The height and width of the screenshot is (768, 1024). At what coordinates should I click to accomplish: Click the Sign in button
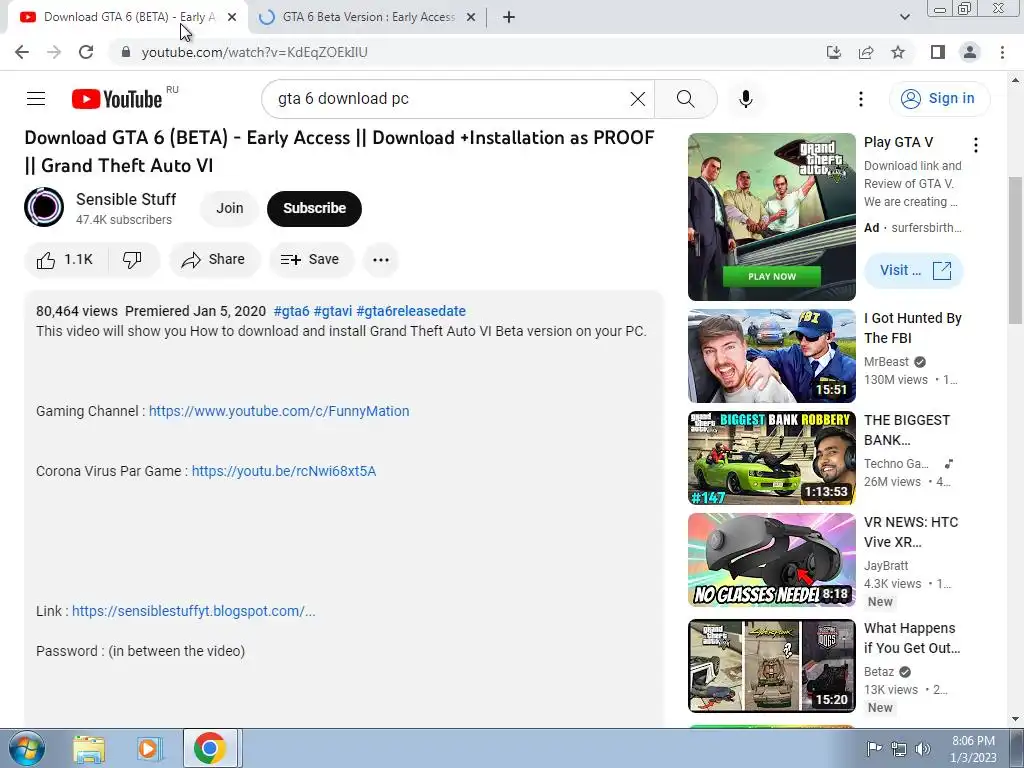click(939, 99)
